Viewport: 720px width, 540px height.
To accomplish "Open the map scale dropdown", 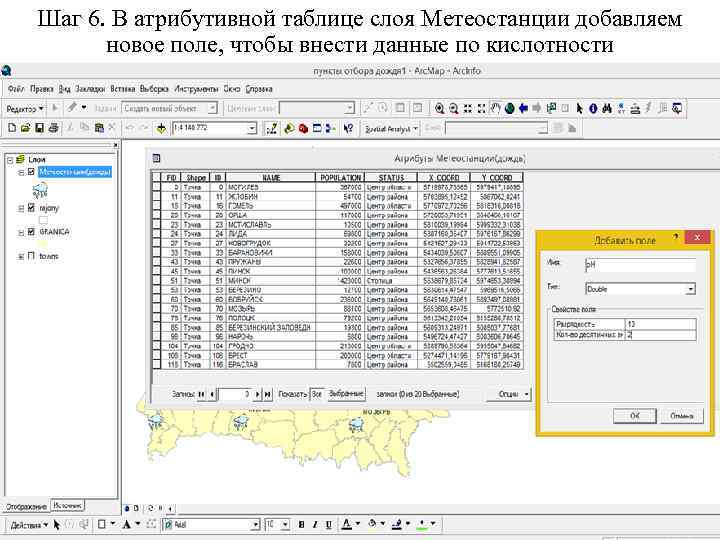I will point(252,128).
